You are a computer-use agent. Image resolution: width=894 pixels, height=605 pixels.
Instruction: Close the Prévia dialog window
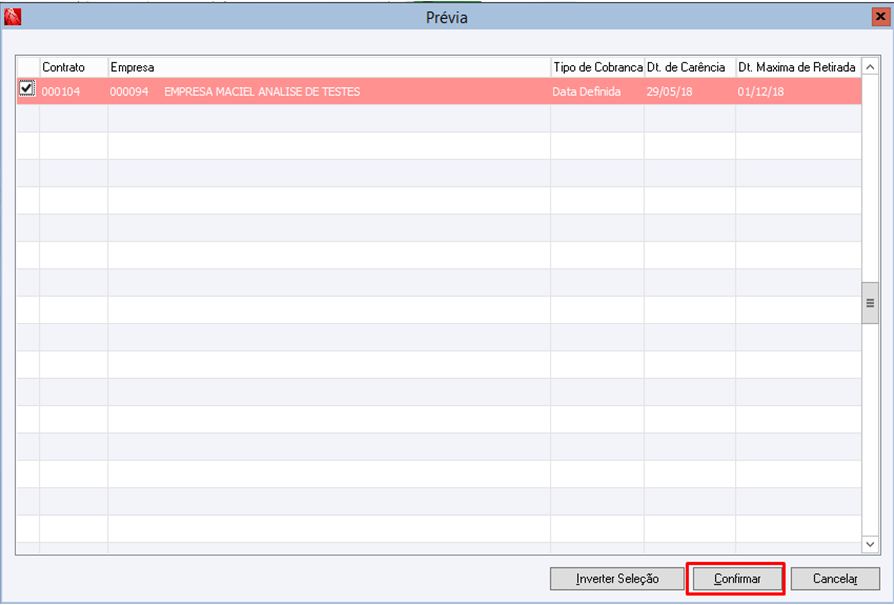point(880,17)
